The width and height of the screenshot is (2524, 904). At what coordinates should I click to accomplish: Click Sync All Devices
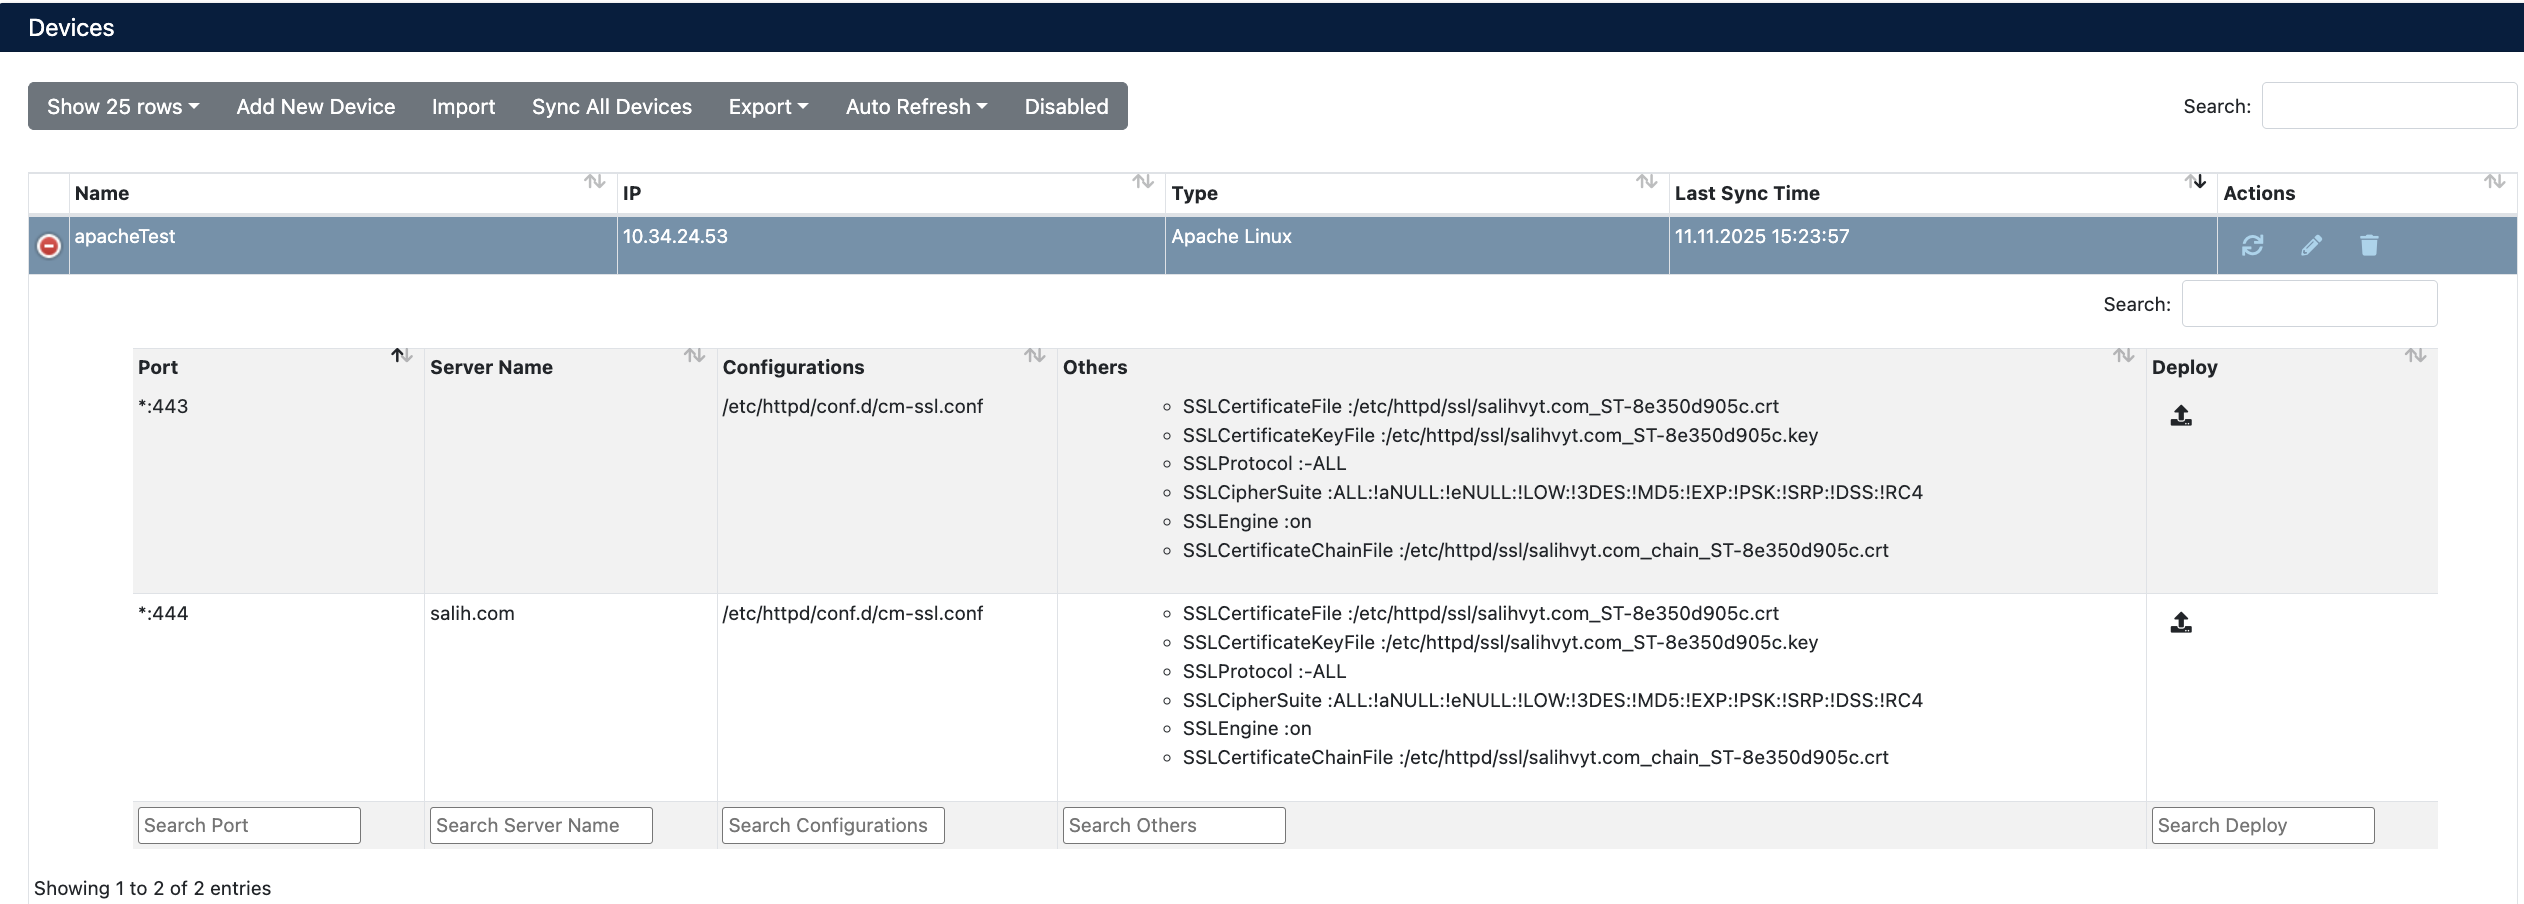pyautogui.click(x=611, y=106)
